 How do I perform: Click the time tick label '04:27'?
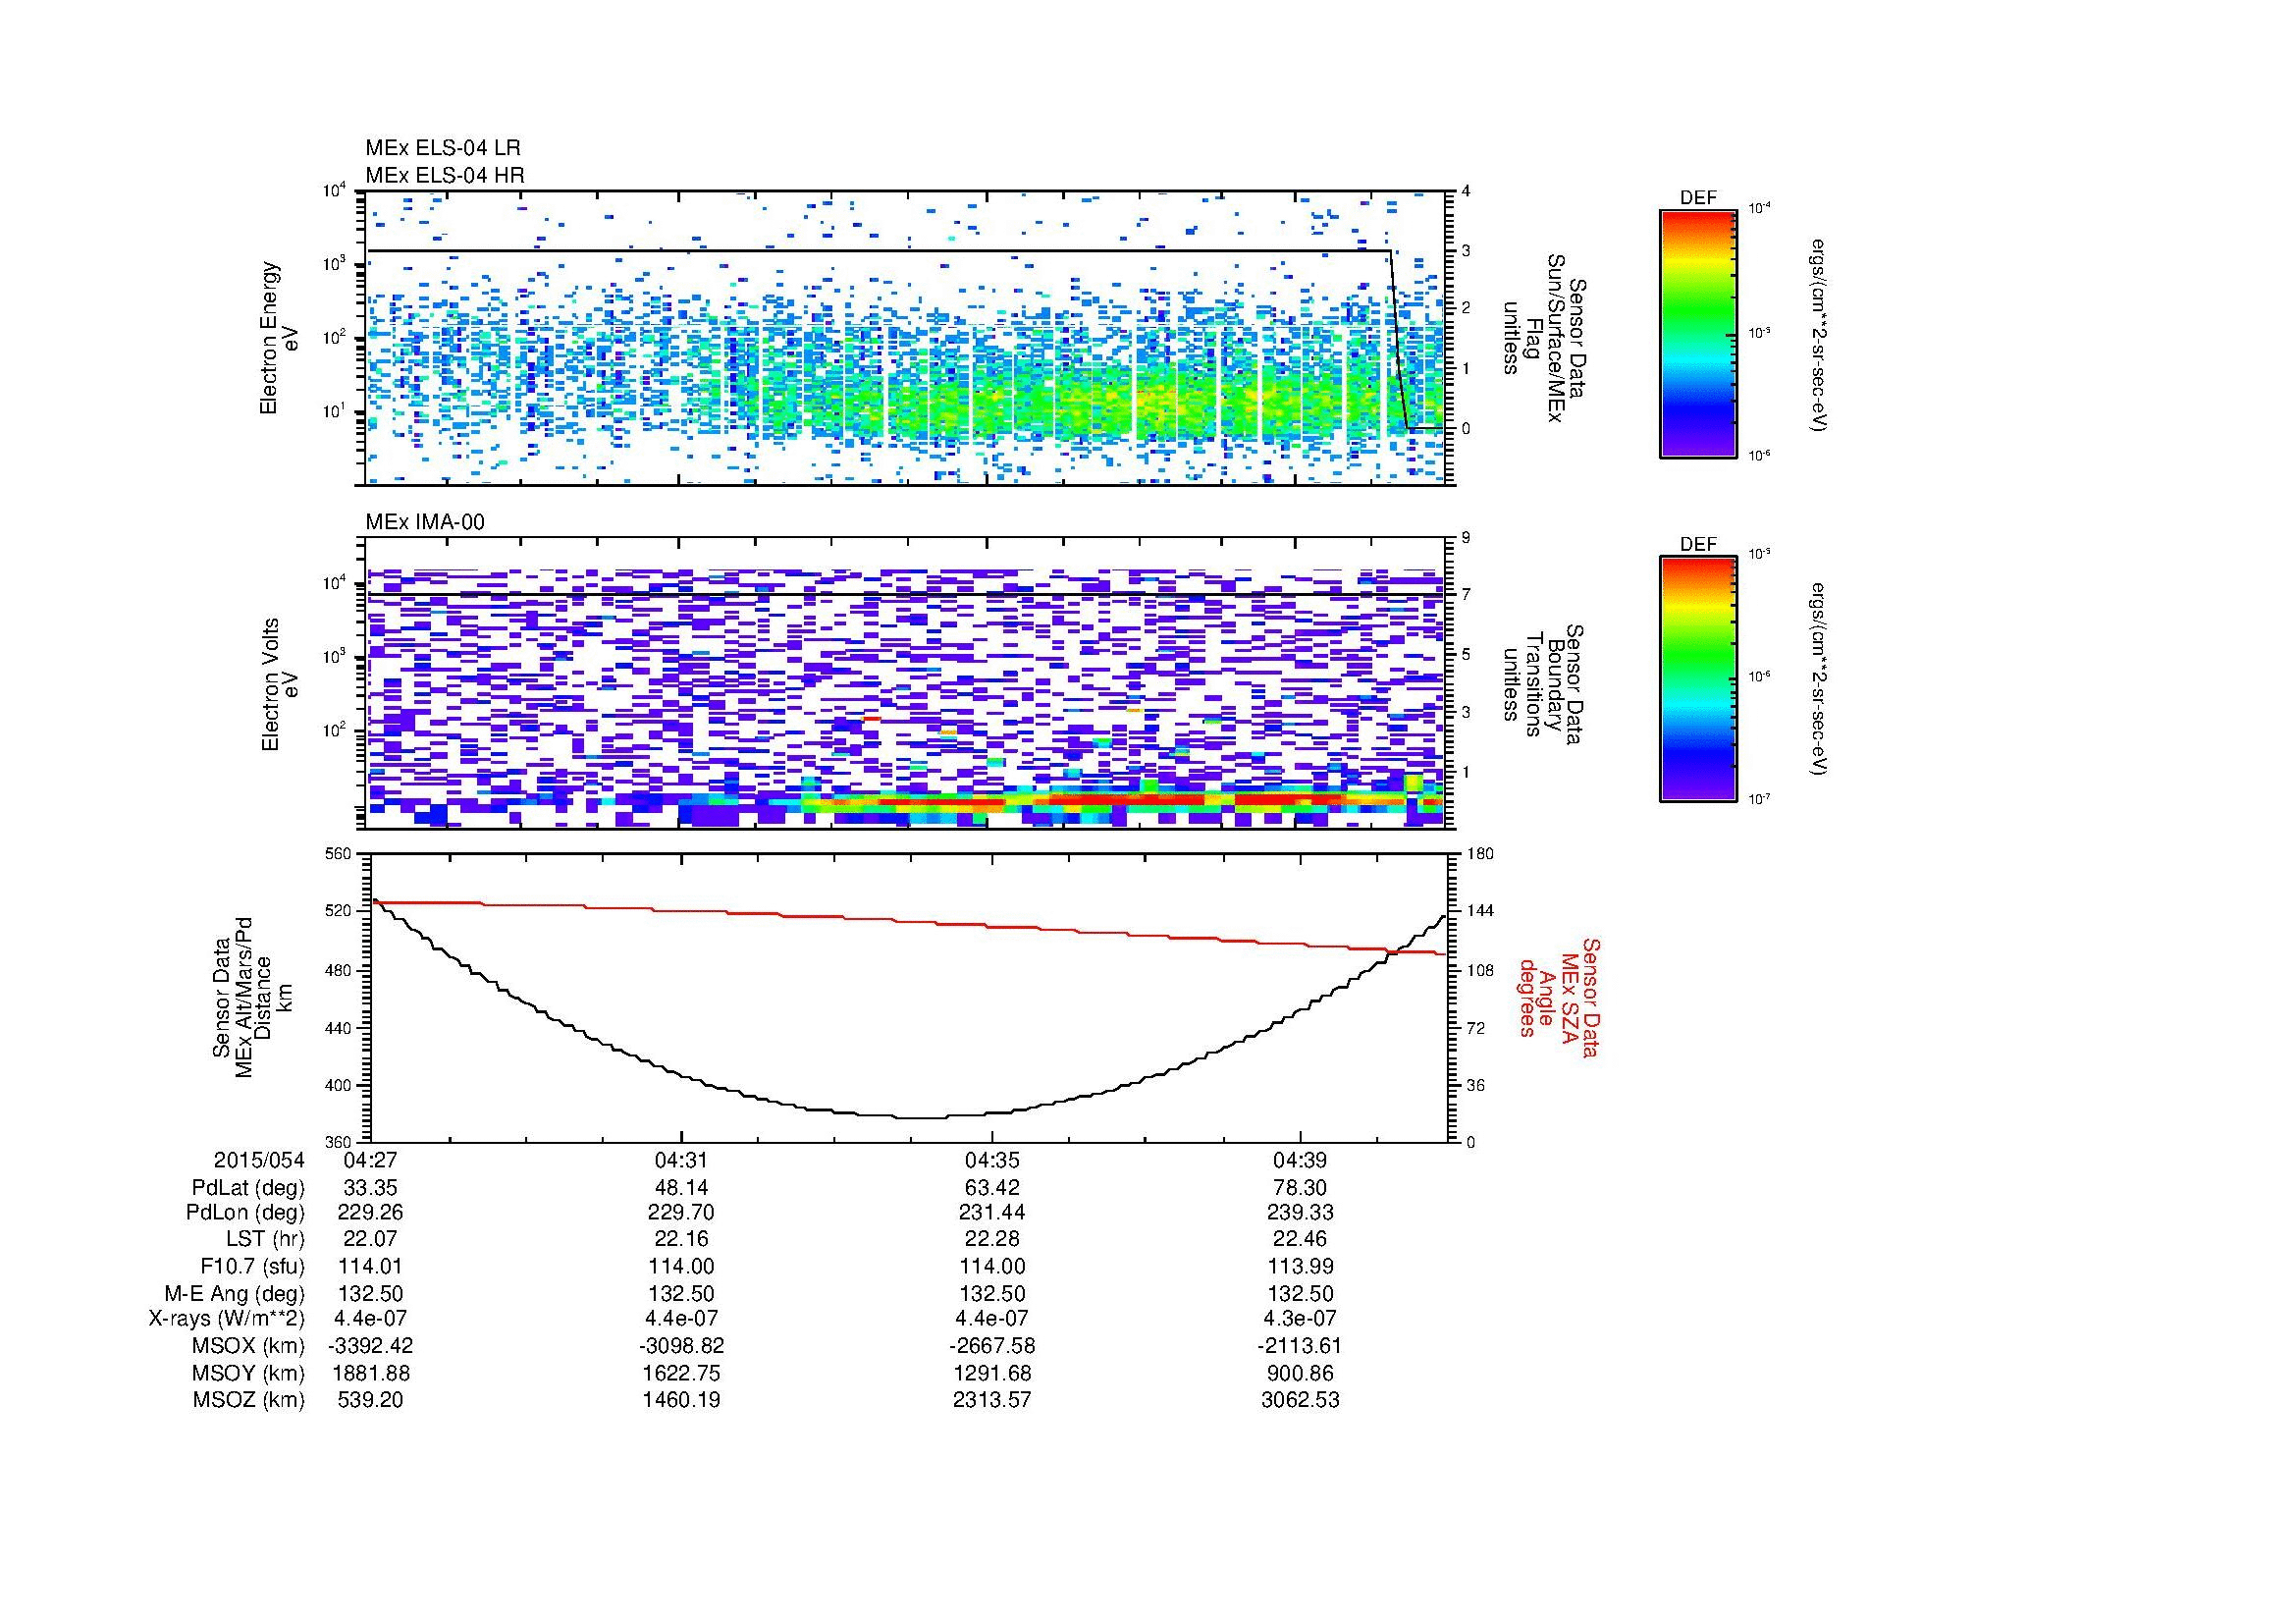(371, 1161)
